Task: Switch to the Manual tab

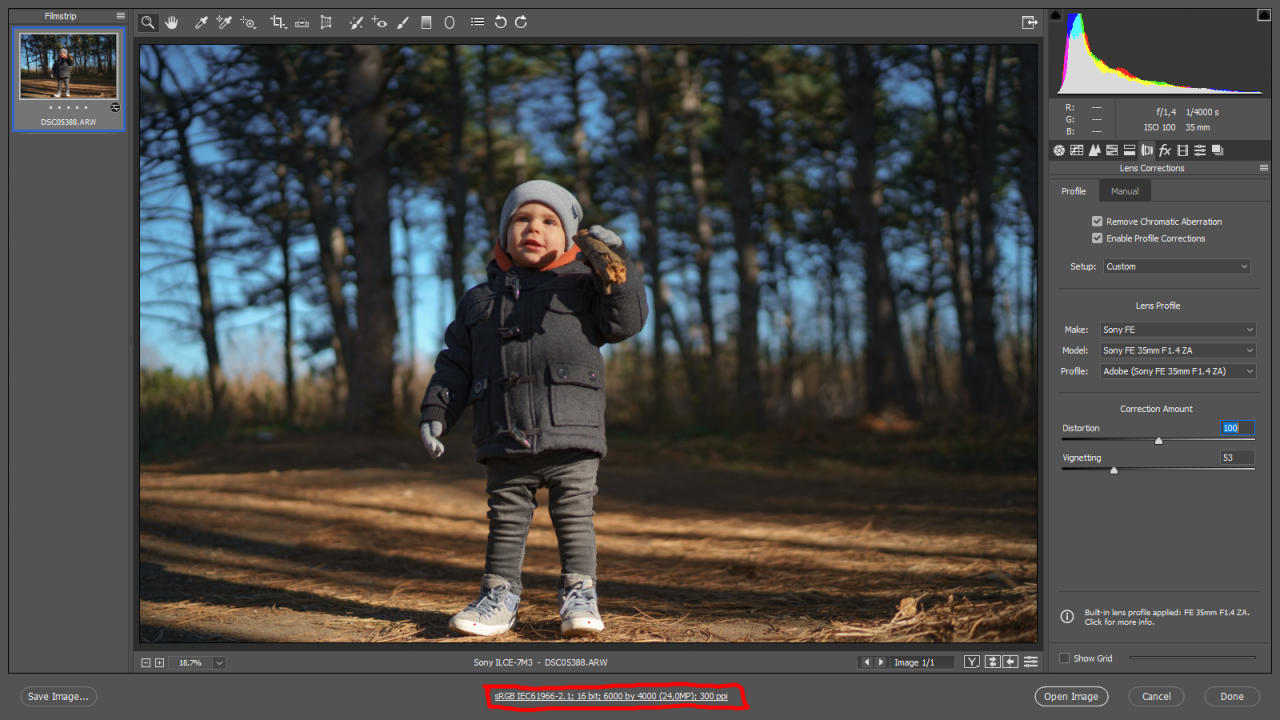Action: pos(1125,191)
